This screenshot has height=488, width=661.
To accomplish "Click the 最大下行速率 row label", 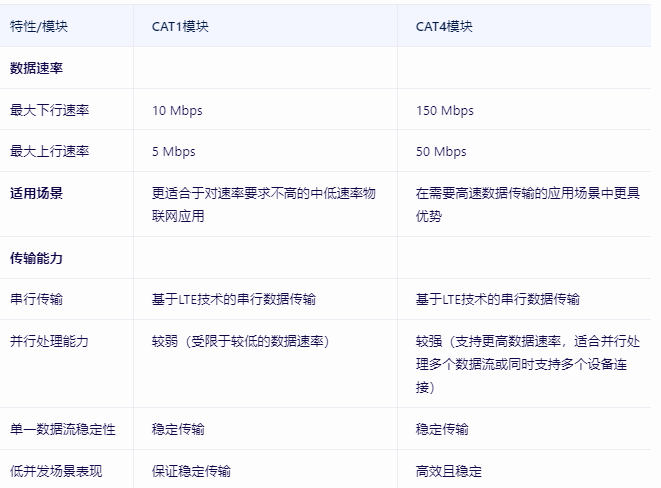I will tap(50, 110).
